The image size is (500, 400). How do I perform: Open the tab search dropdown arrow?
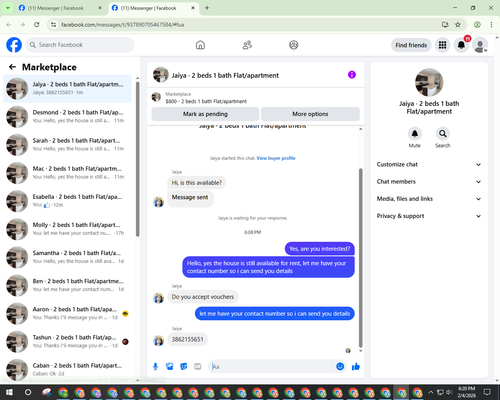tap(8, 8)
